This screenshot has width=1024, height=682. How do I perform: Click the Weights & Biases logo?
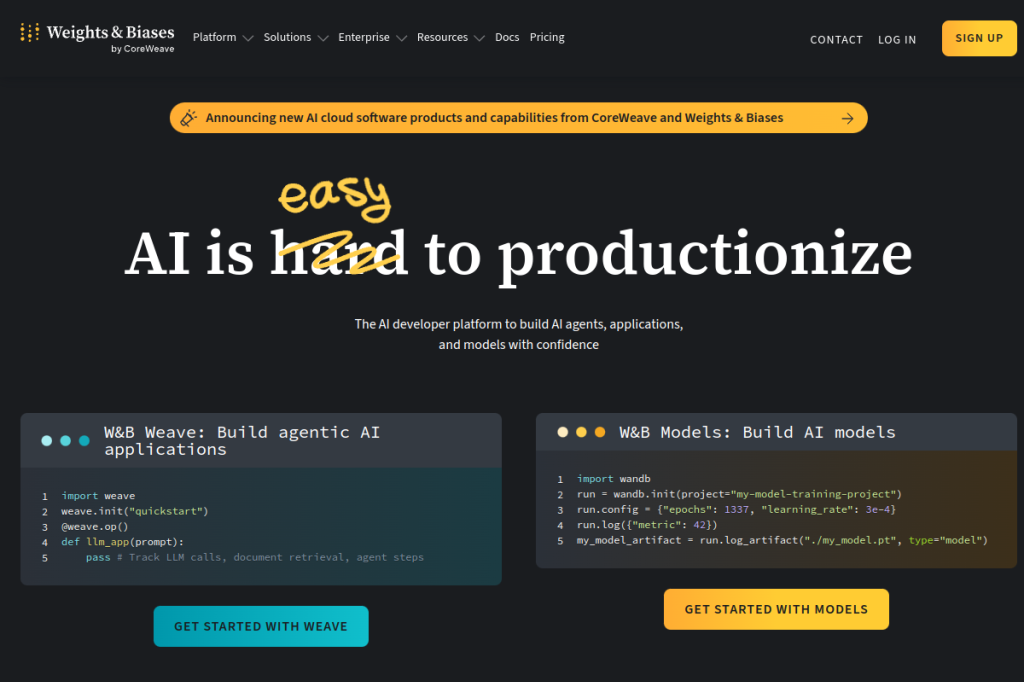click(97, 37)
